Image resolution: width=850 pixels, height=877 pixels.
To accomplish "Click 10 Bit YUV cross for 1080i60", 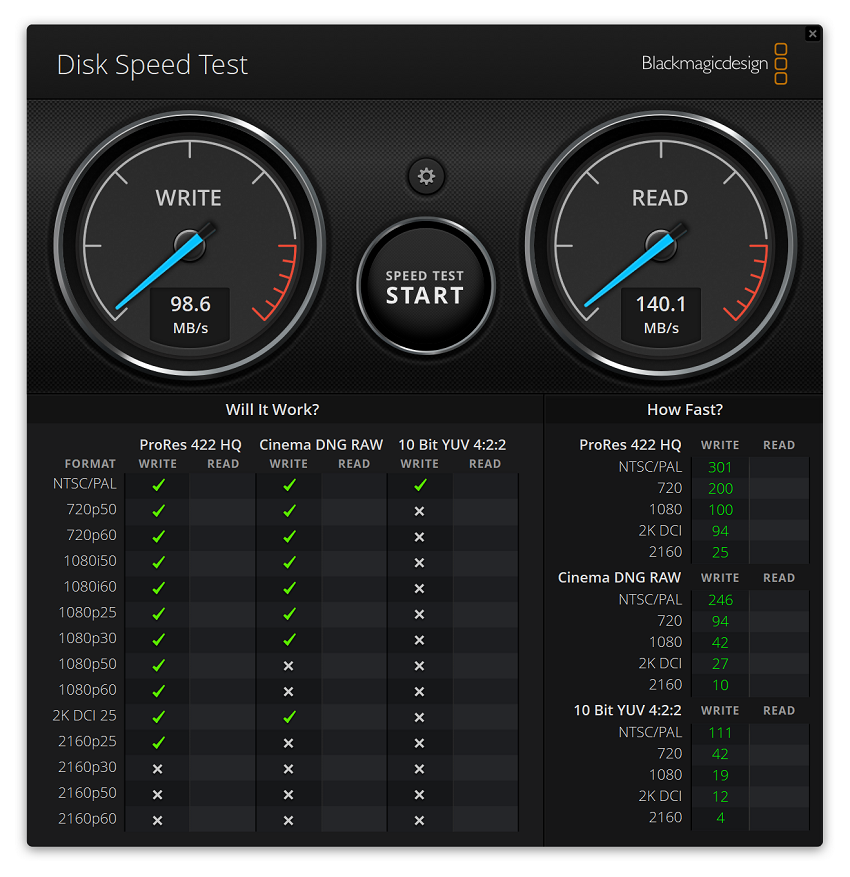I will tap(419, 588).
